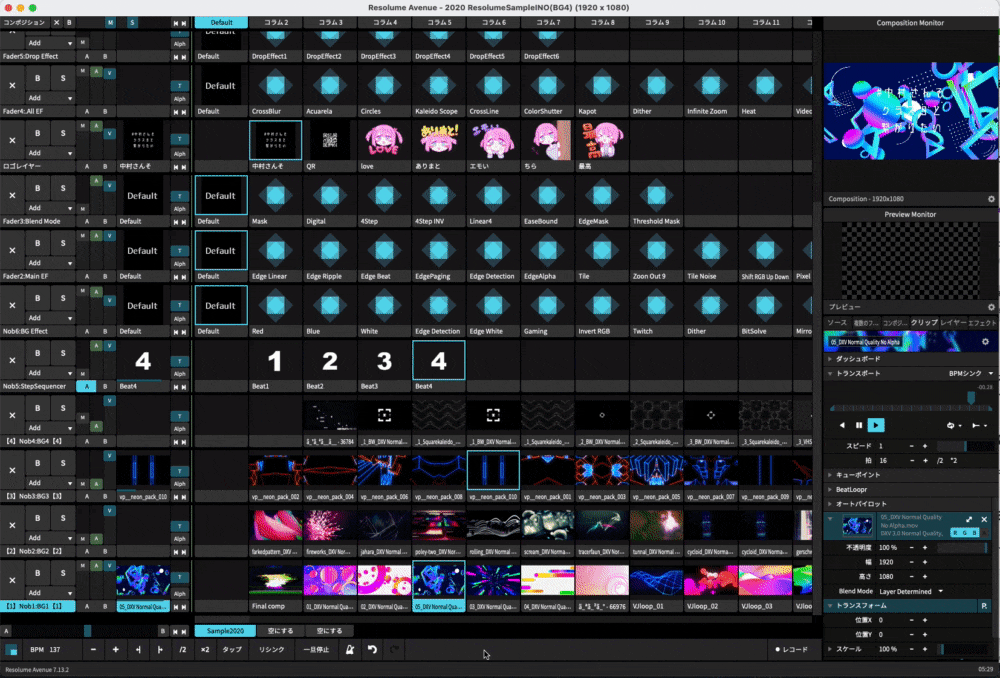Click the スピード slider in the transport panel

965,446
